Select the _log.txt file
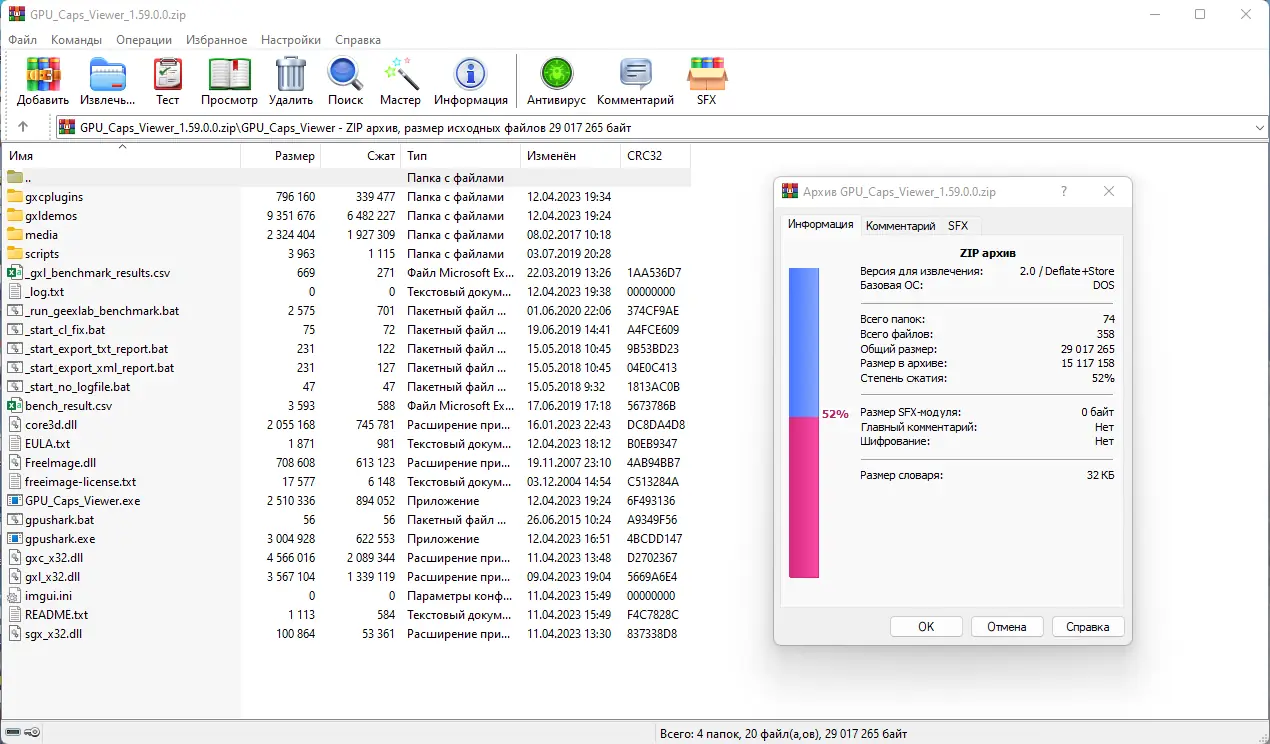Screen dimensions: 1270x744 (35, 292)
